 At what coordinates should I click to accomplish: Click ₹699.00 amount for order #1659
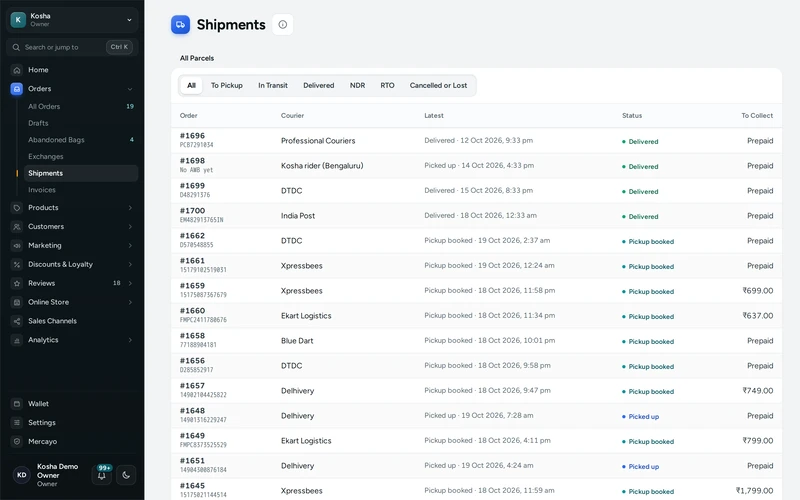758,291
